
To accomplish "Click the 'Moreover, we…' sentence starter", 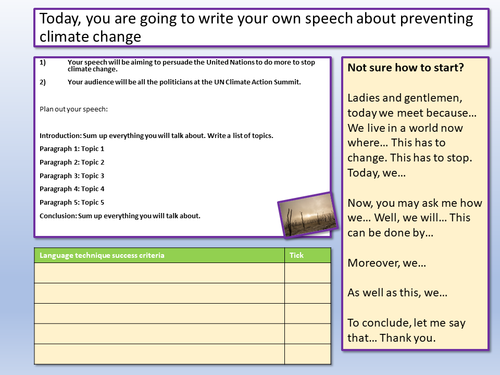I will tap(387, 263).
